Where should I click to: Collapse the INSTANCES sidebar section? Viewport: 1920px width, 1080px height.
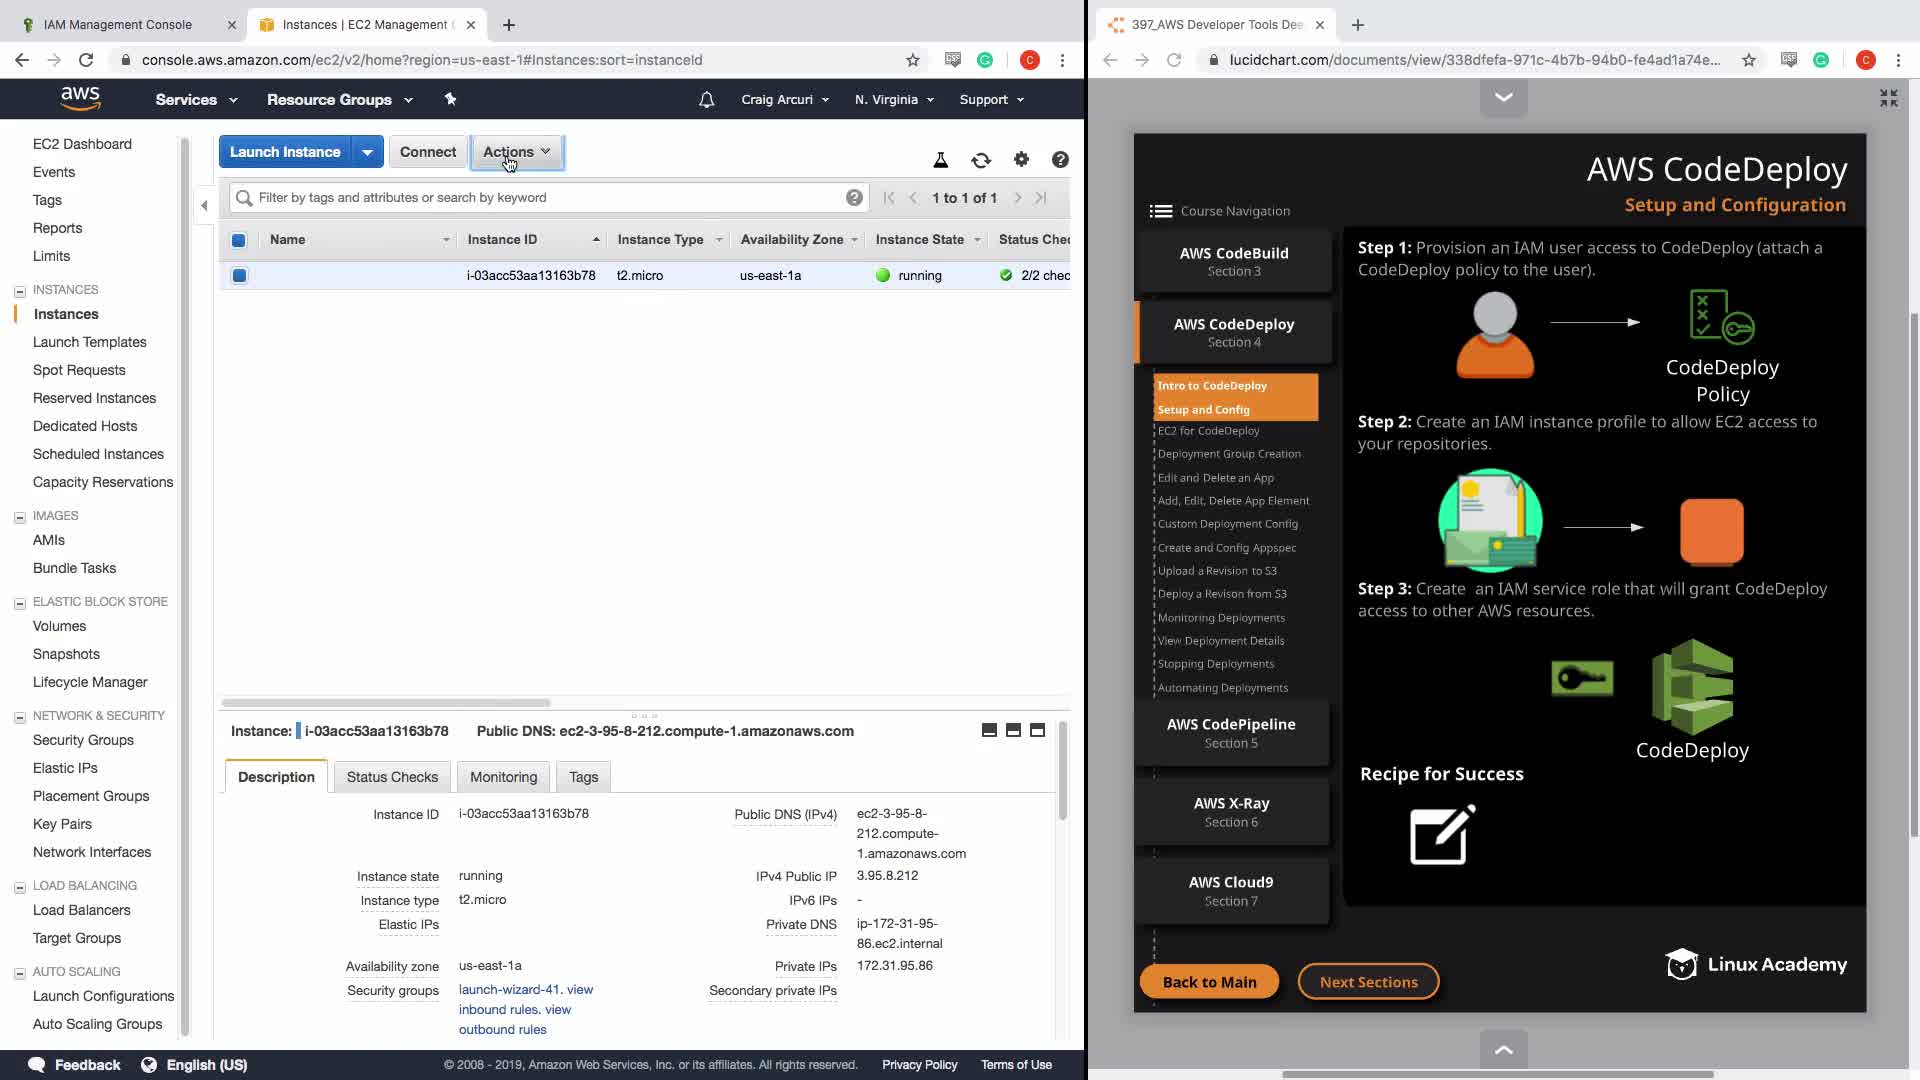pyautogui.click(x=20, y=291)
